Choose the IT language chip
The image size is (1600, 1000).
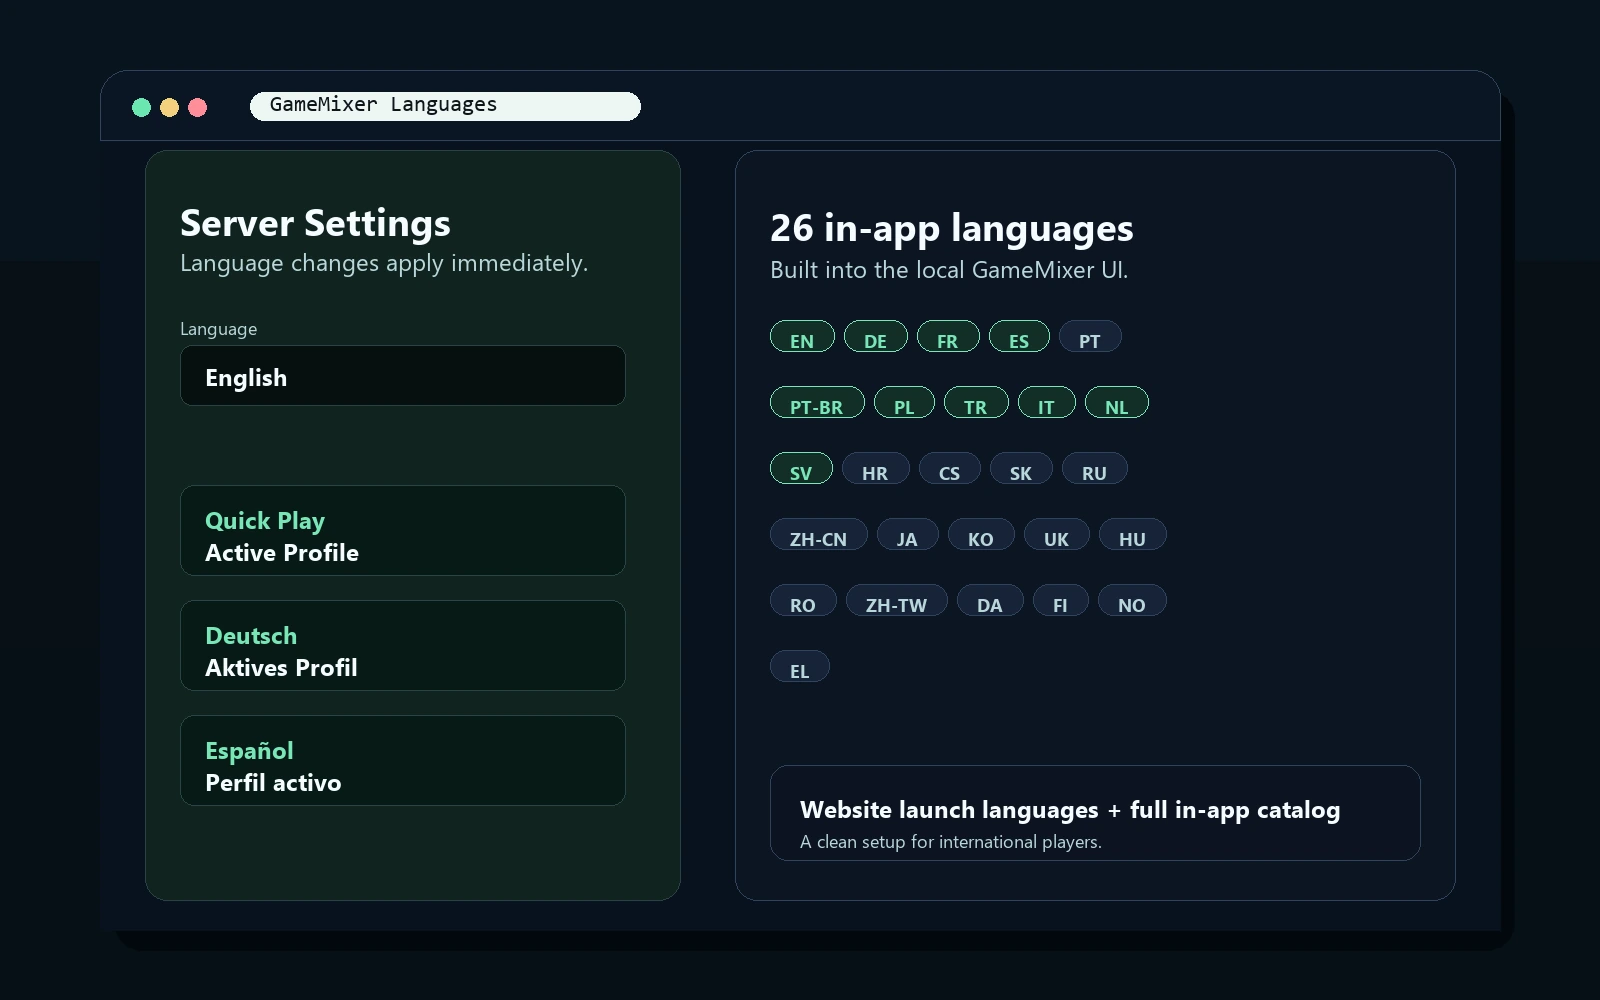click(x=1047, y=403)
